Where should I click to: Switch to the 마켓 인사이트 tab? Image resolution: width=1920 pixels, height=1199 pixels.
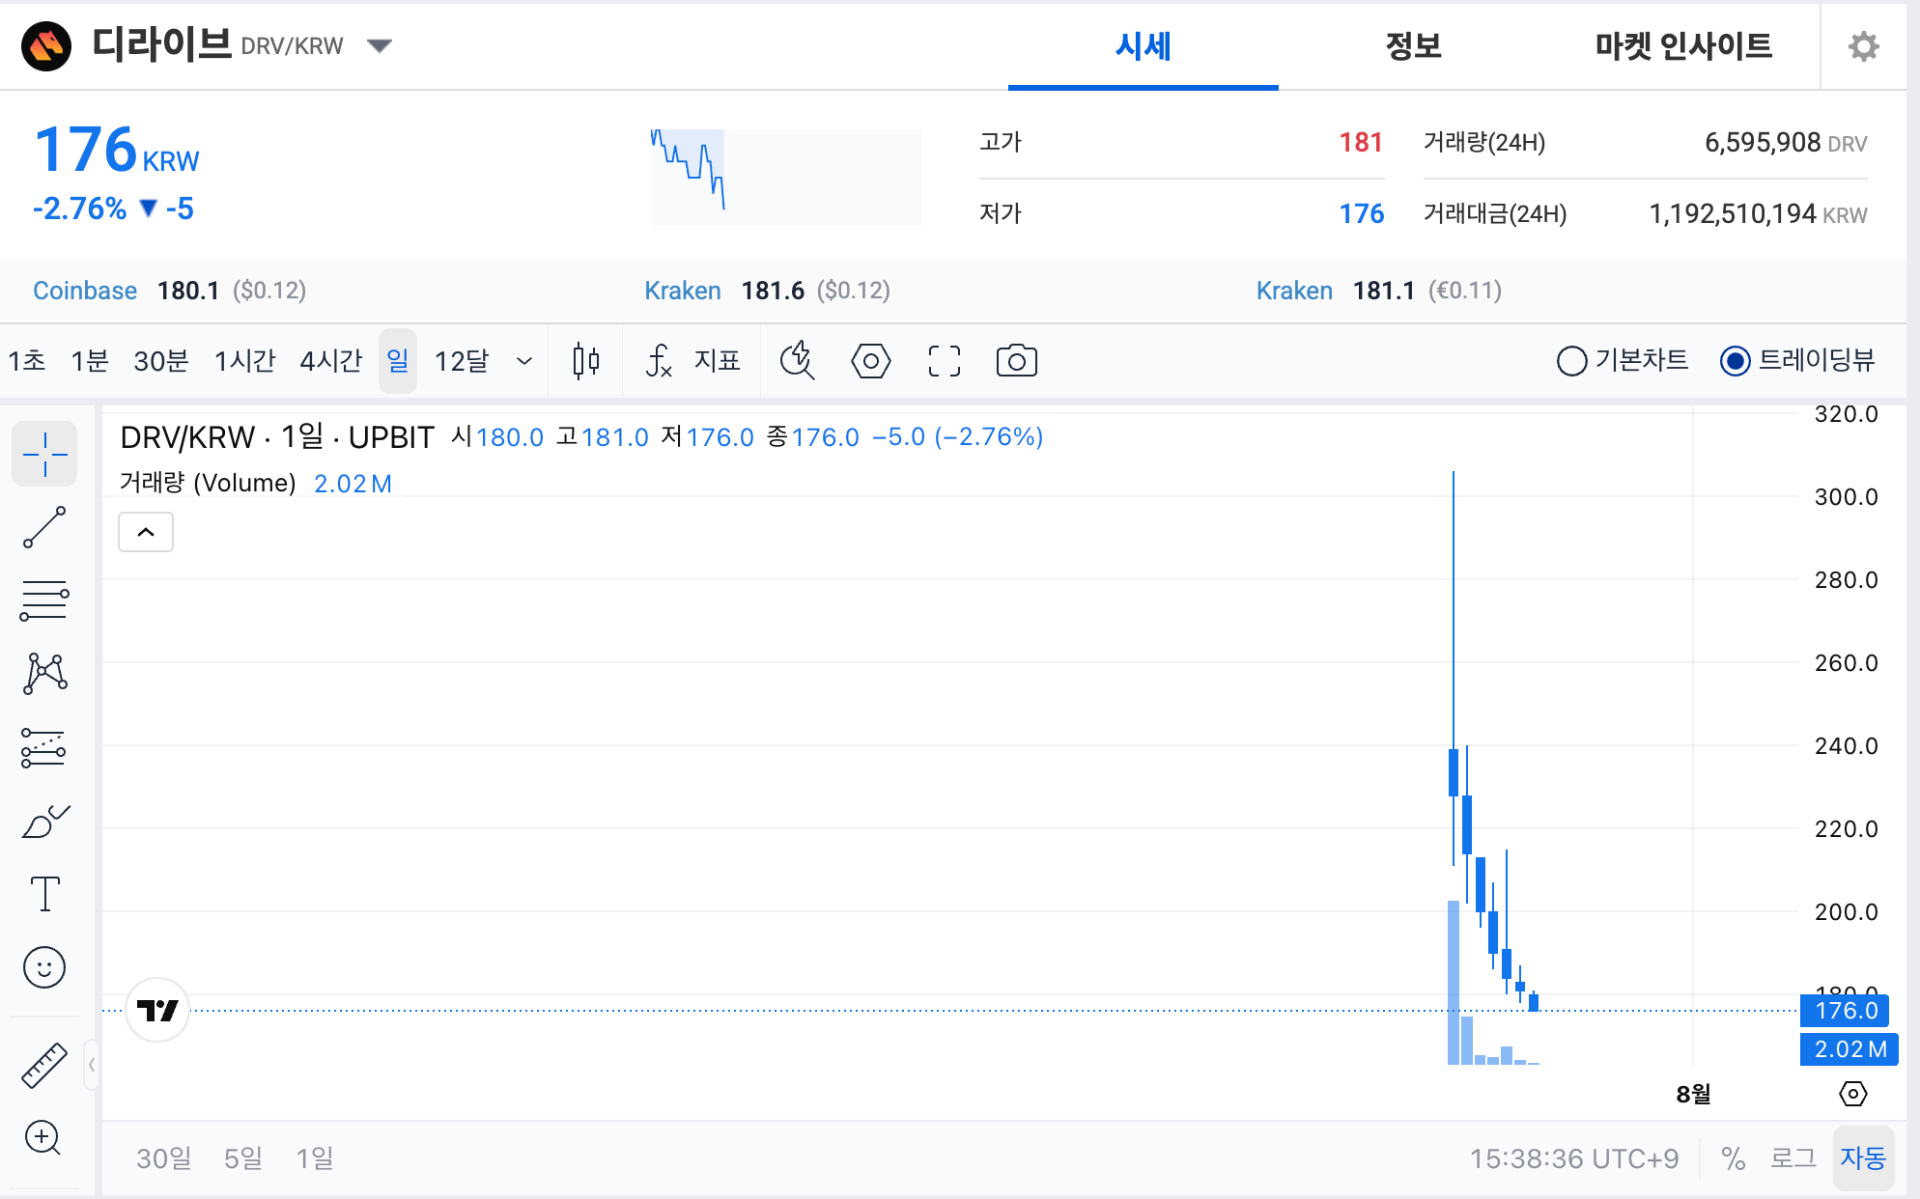[1684, 46]
